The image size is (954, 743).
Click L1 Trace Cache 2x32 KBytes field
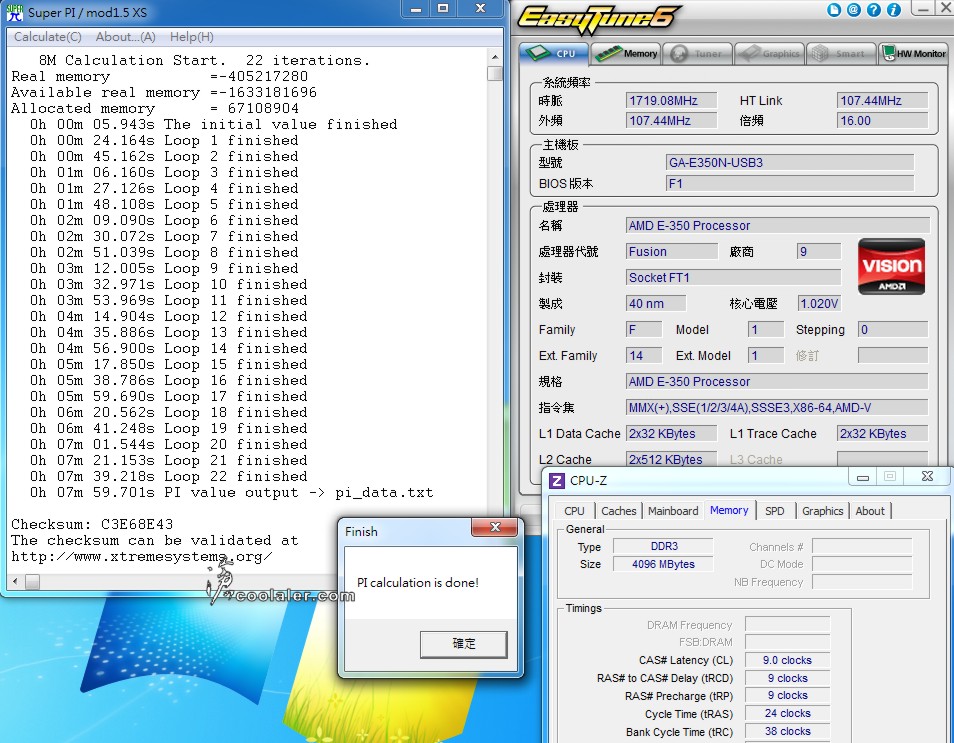pos(882,434)
